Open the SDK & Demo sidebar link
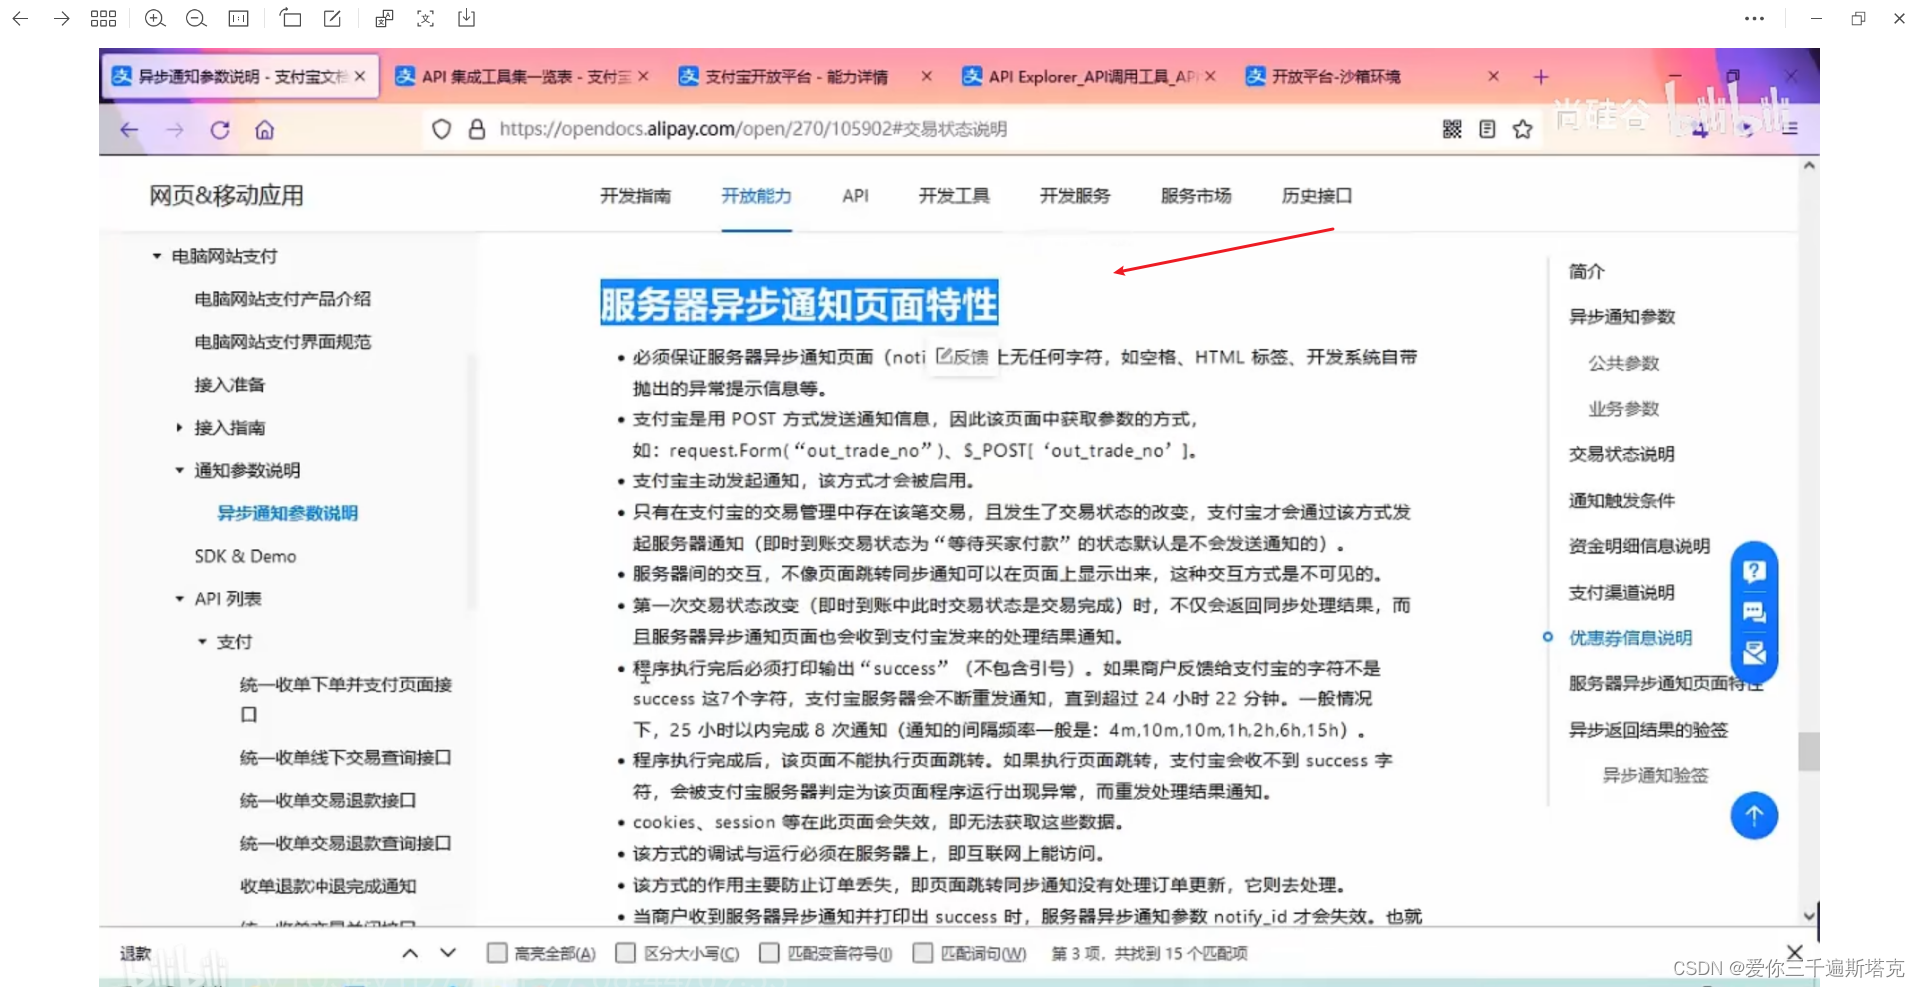 click(x=245, y=556)
